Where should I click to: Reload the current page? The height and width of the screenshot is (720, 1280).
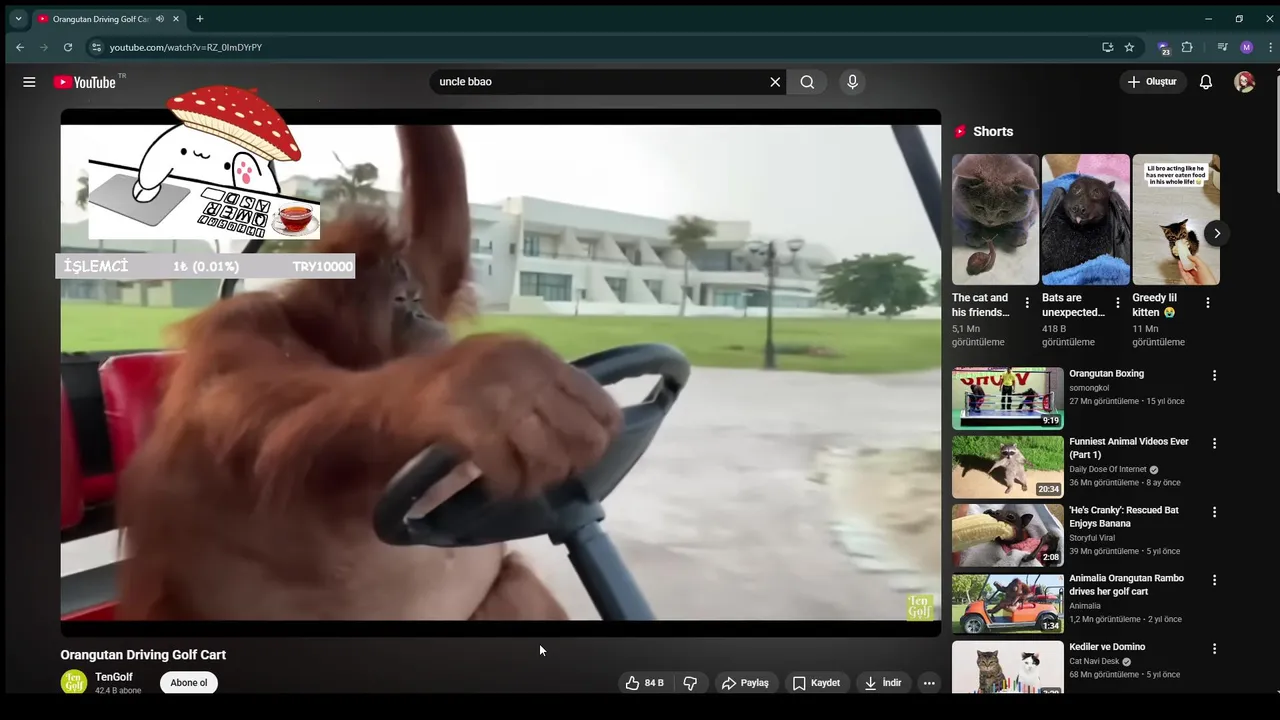pos(68,47)
